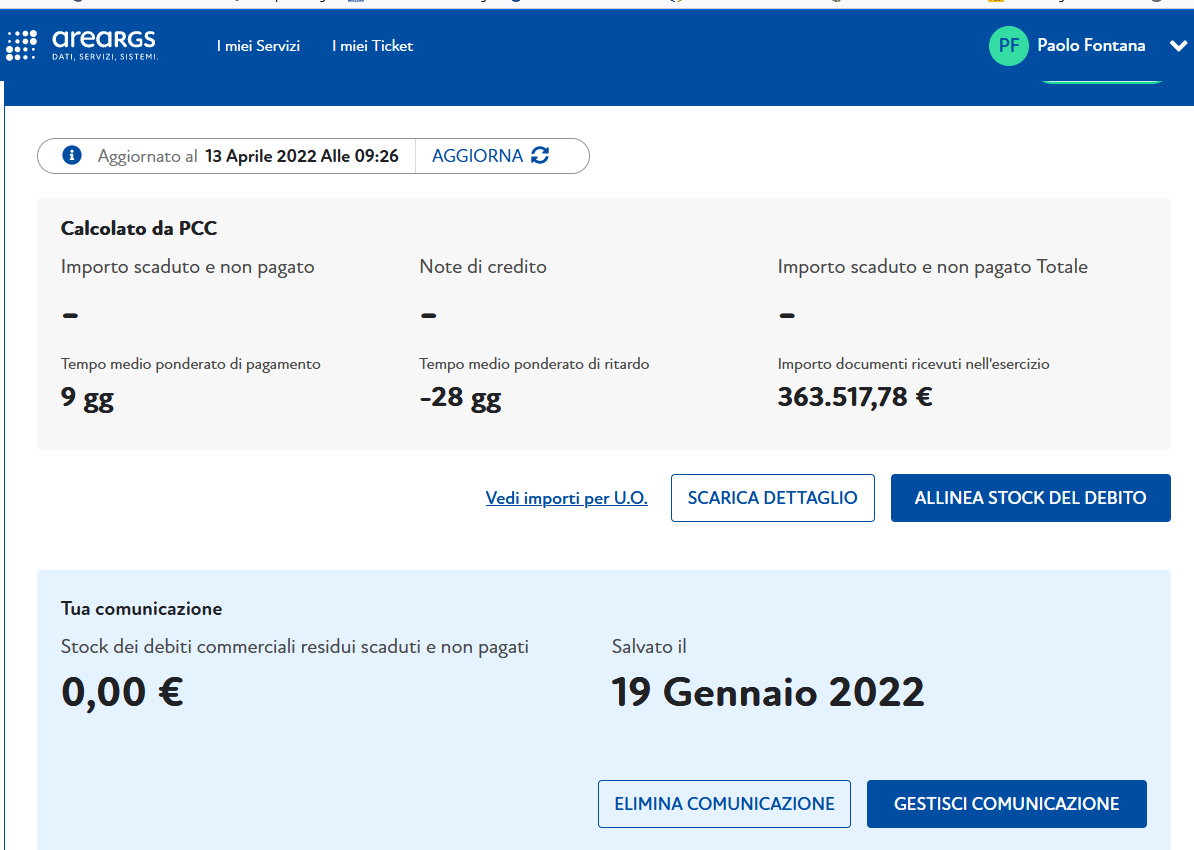Click ALLINEA STOCK DEL DEBITO
Viewport: 1194px width, 850px height.
[x=1030, y=498]
